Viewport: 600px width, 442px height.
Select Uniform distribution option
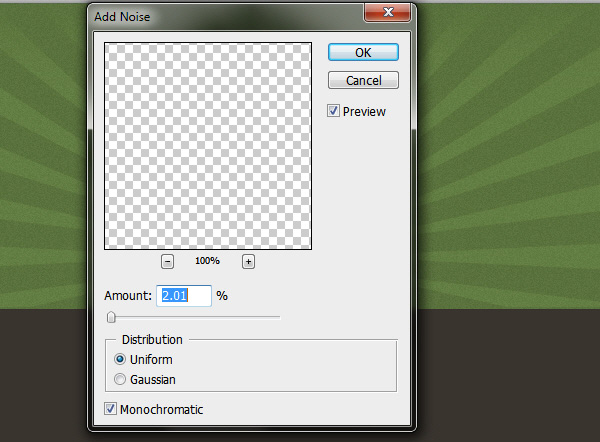120,359
